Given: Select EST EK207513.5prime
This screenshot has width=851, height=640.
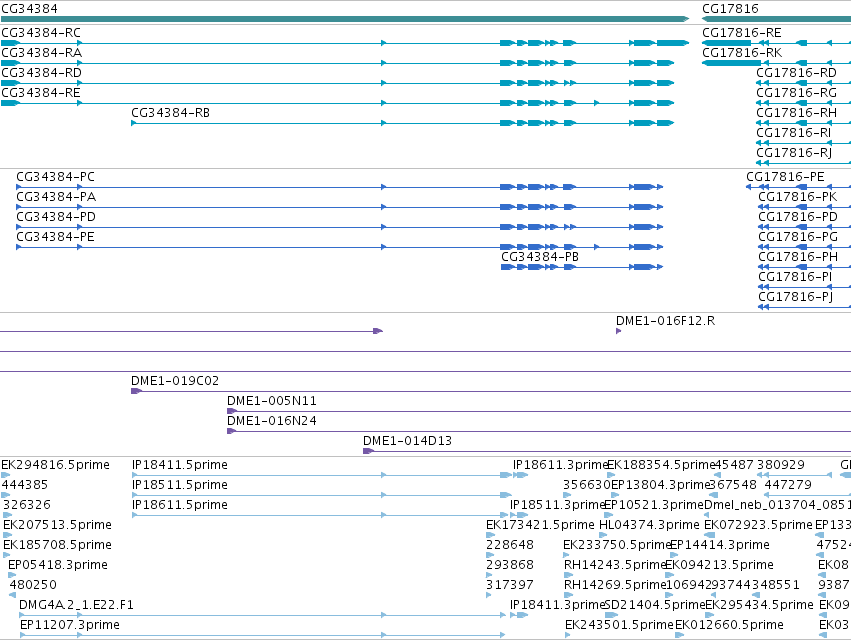Looking at the screenshot, I should [57, 525].
